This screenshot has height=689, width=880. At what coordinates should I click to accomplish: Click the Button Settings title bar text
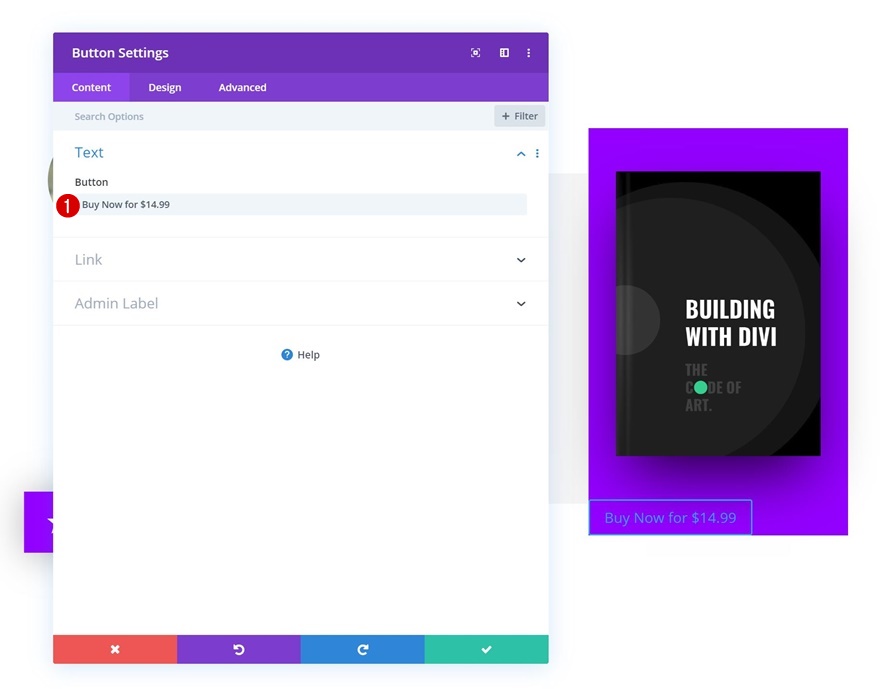tap(120, 53)
